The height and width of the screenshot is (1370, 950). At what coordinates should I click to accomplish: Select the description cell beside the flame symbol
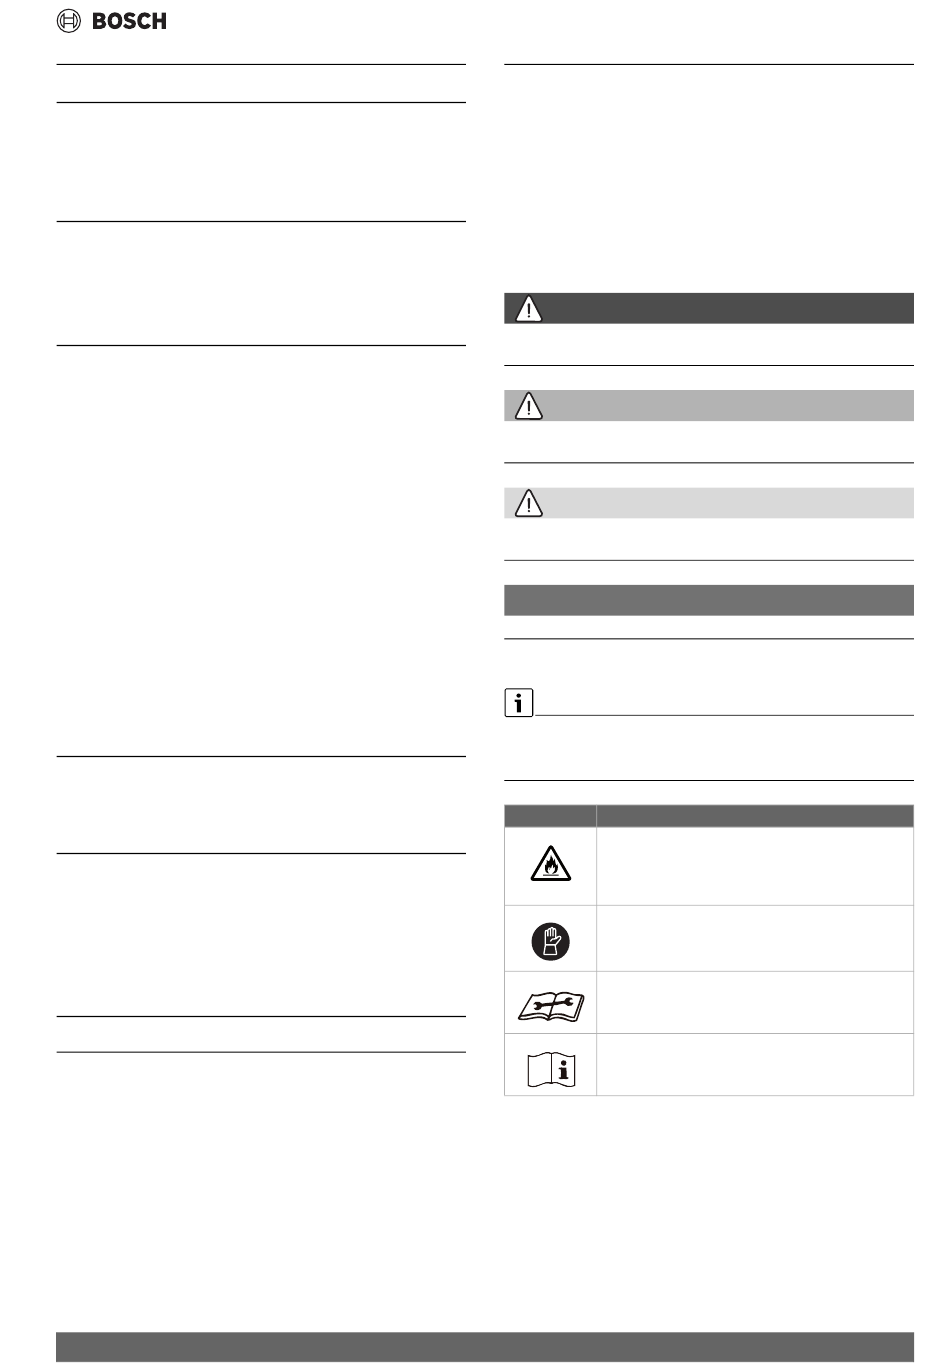point(755,866)
